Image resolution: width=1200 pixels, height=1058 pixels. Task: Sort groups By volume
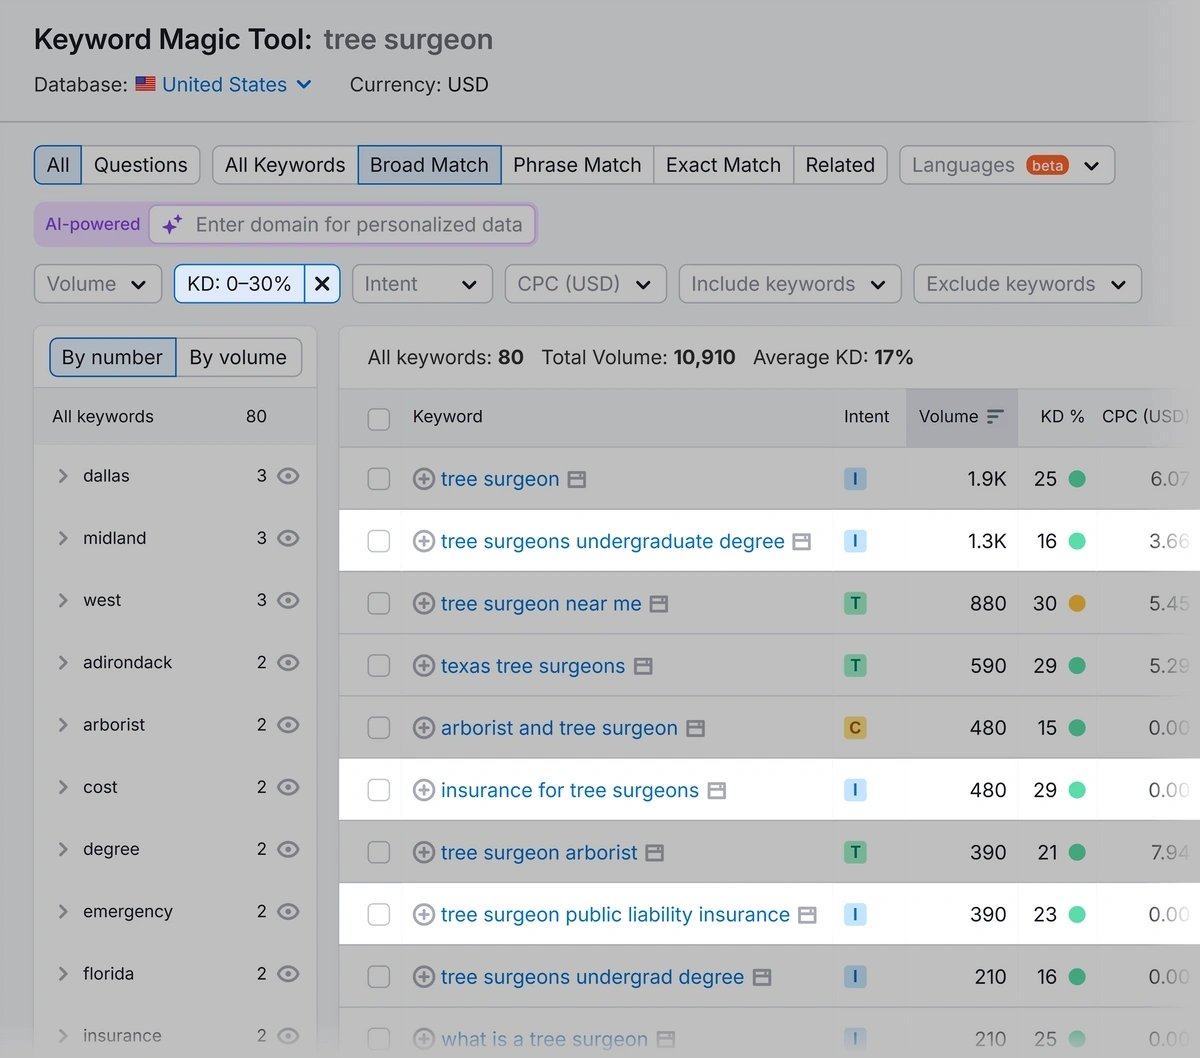click(x=238, y=357)
